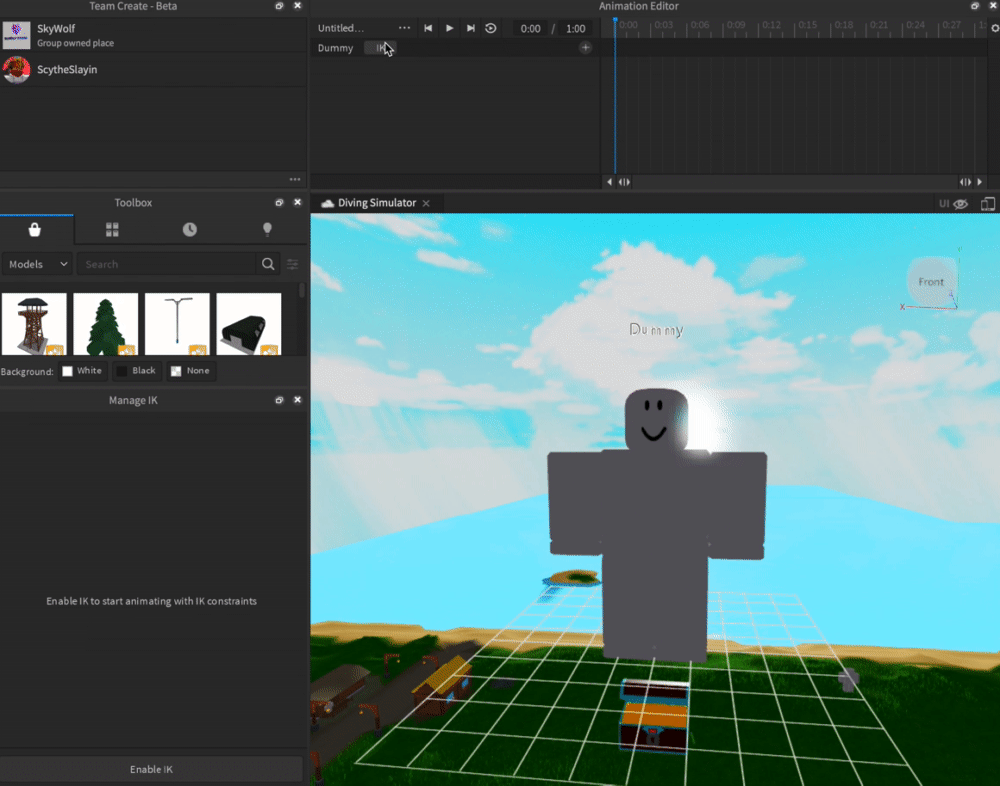Open the Toolbox Inventory grid tab
The height and width of the screenshot is (786, 1000).
(x=112, y=230)
